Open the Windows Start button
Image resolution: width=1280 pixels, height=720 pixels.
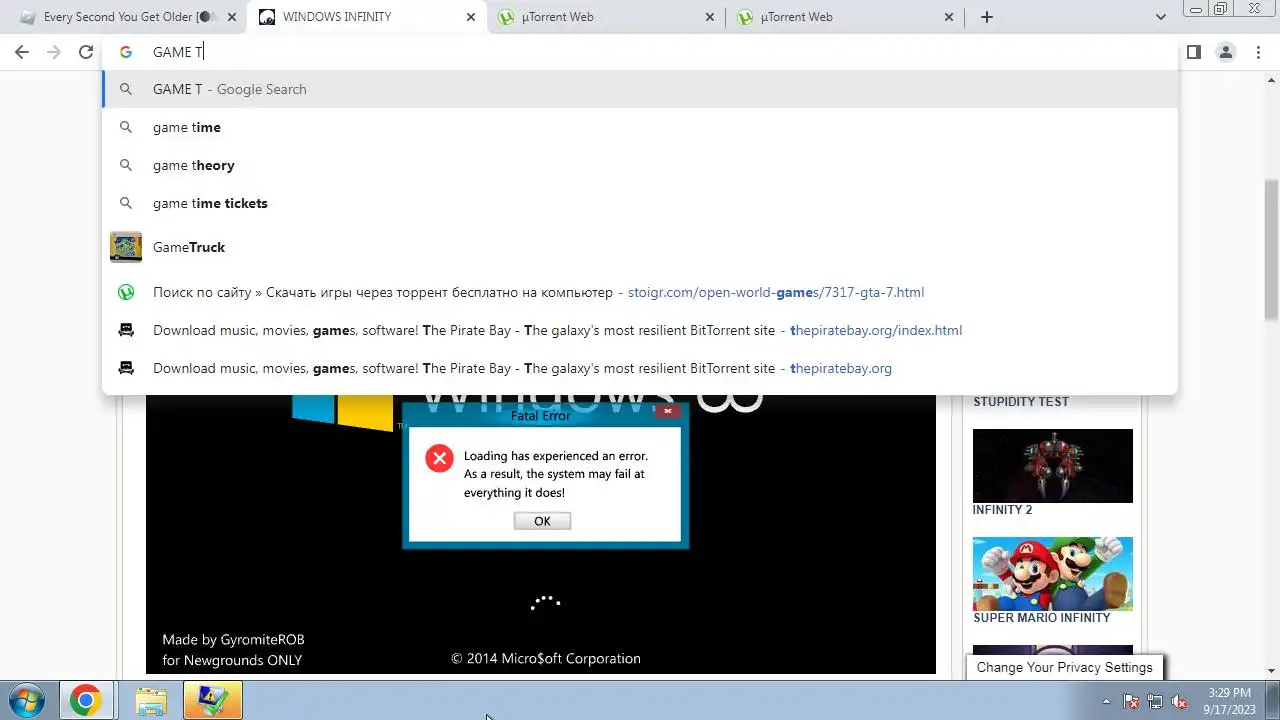point(26,700)
